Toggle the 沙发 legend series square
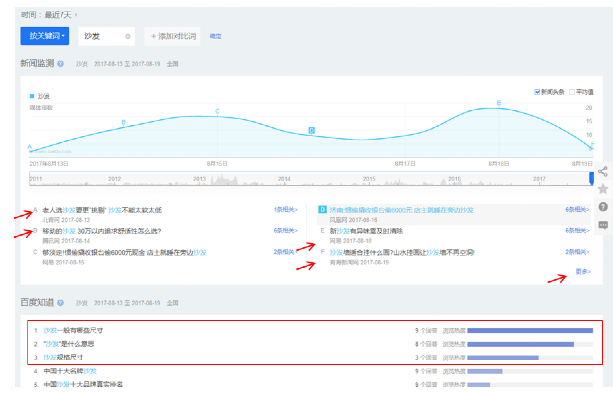613x393 pixels. 32,96
